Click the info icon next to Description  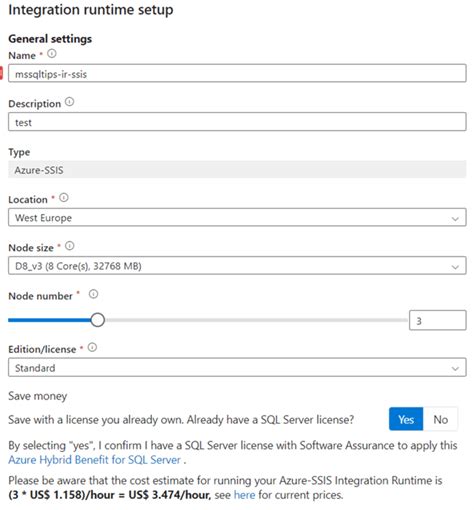[x=69, y=102]
